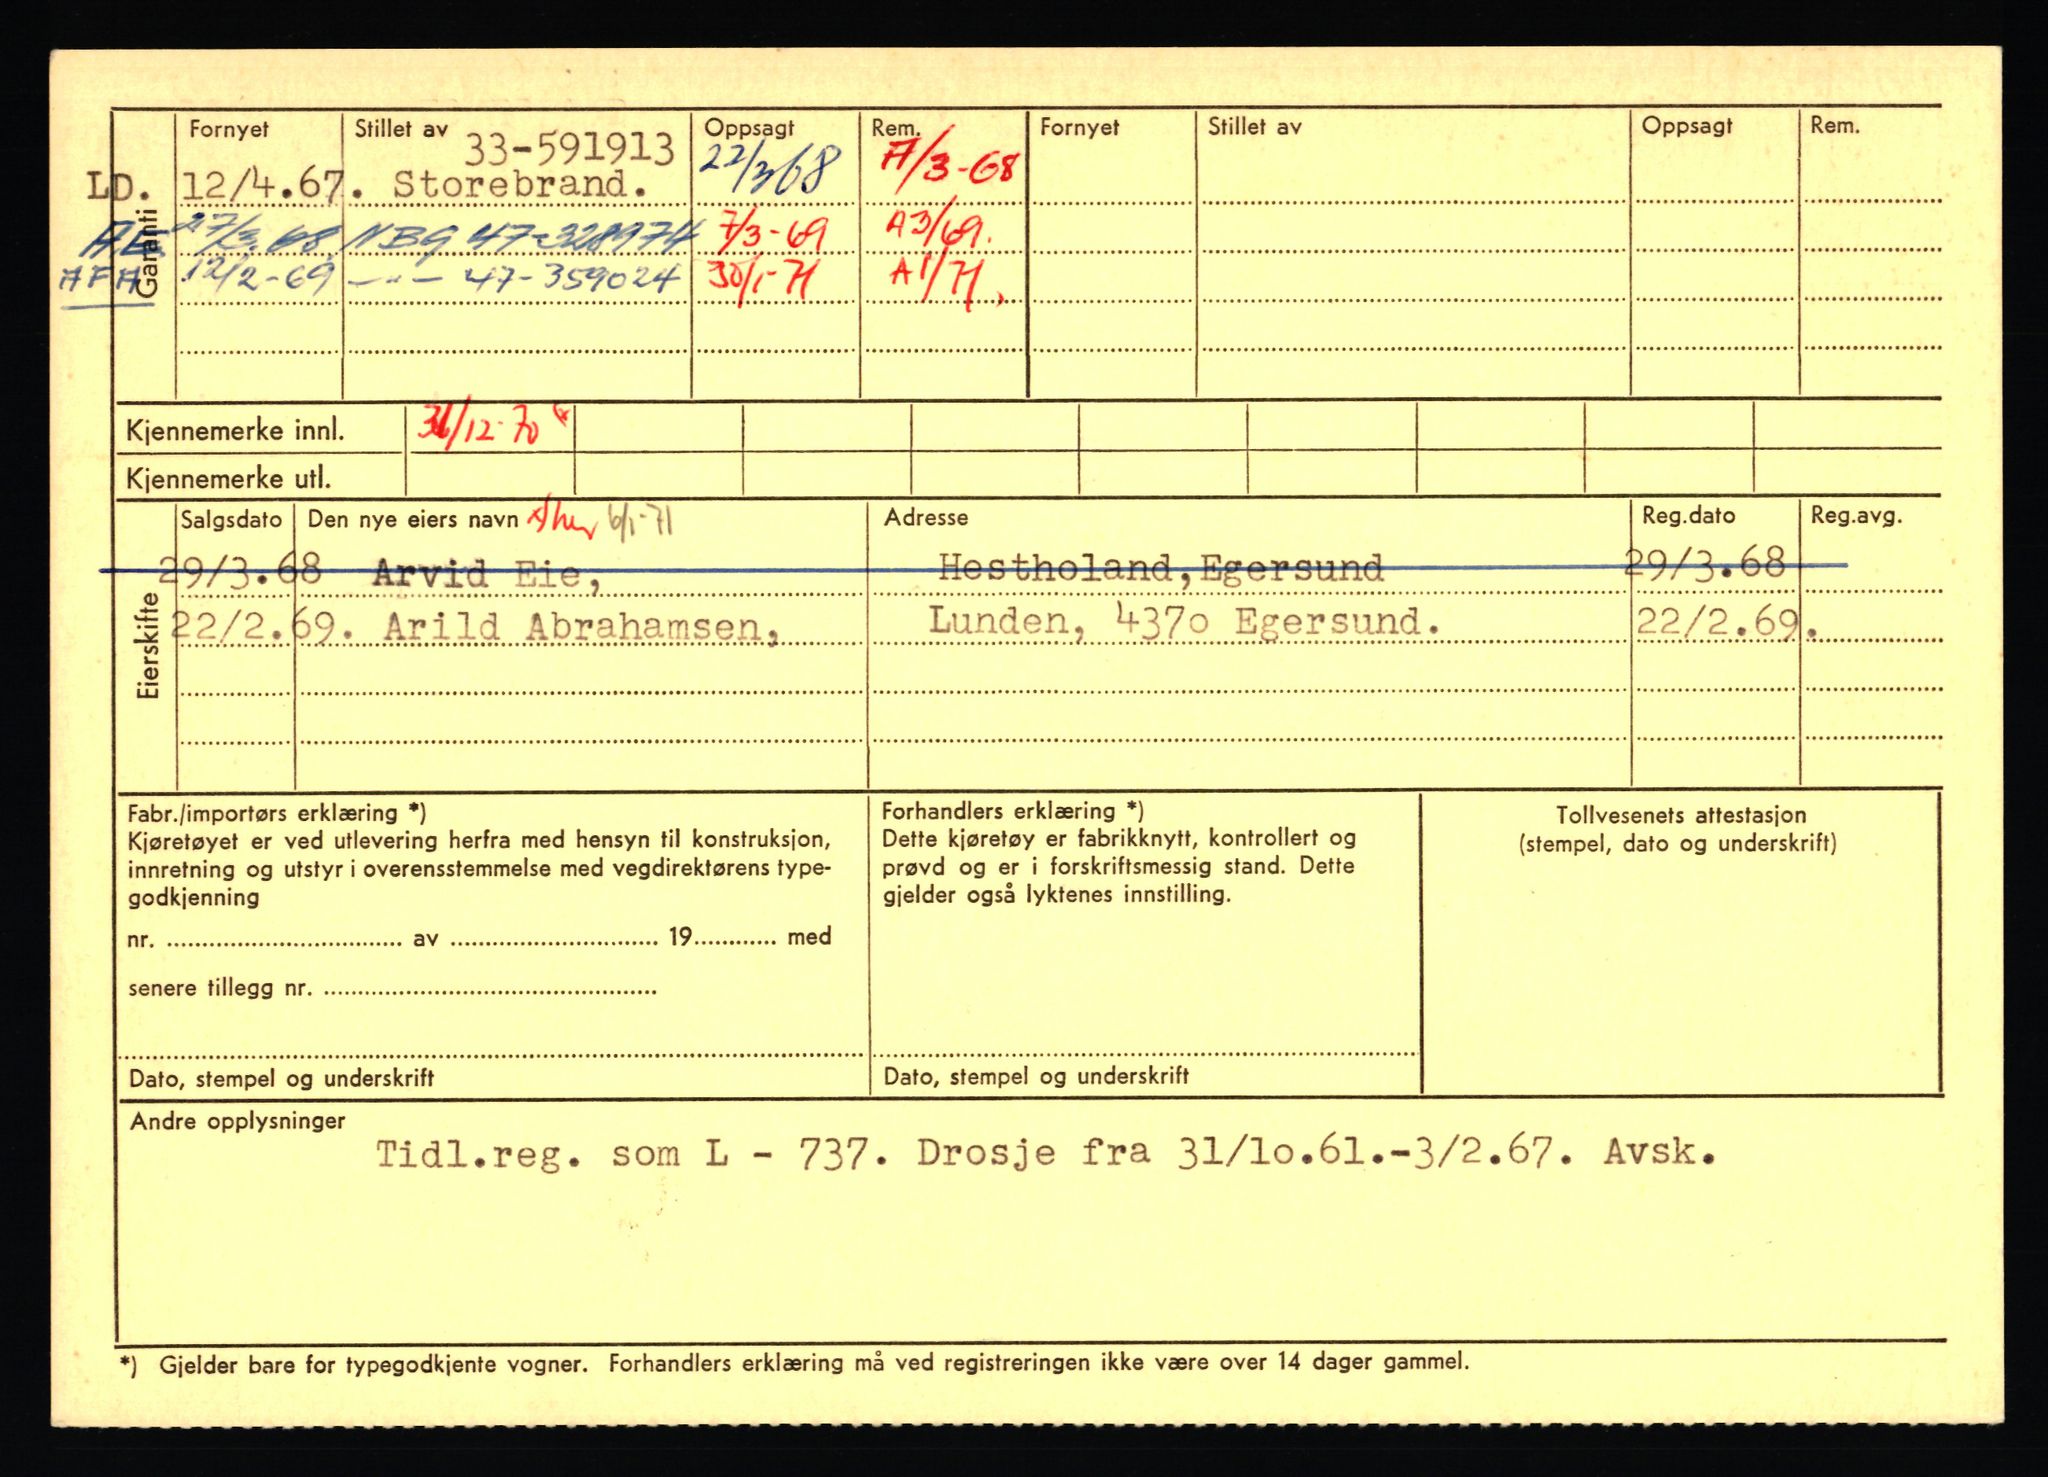The image size is (2048, 1477).
Task: Click the right-hand 'Stillet av' header
Action: (1254, 127)
